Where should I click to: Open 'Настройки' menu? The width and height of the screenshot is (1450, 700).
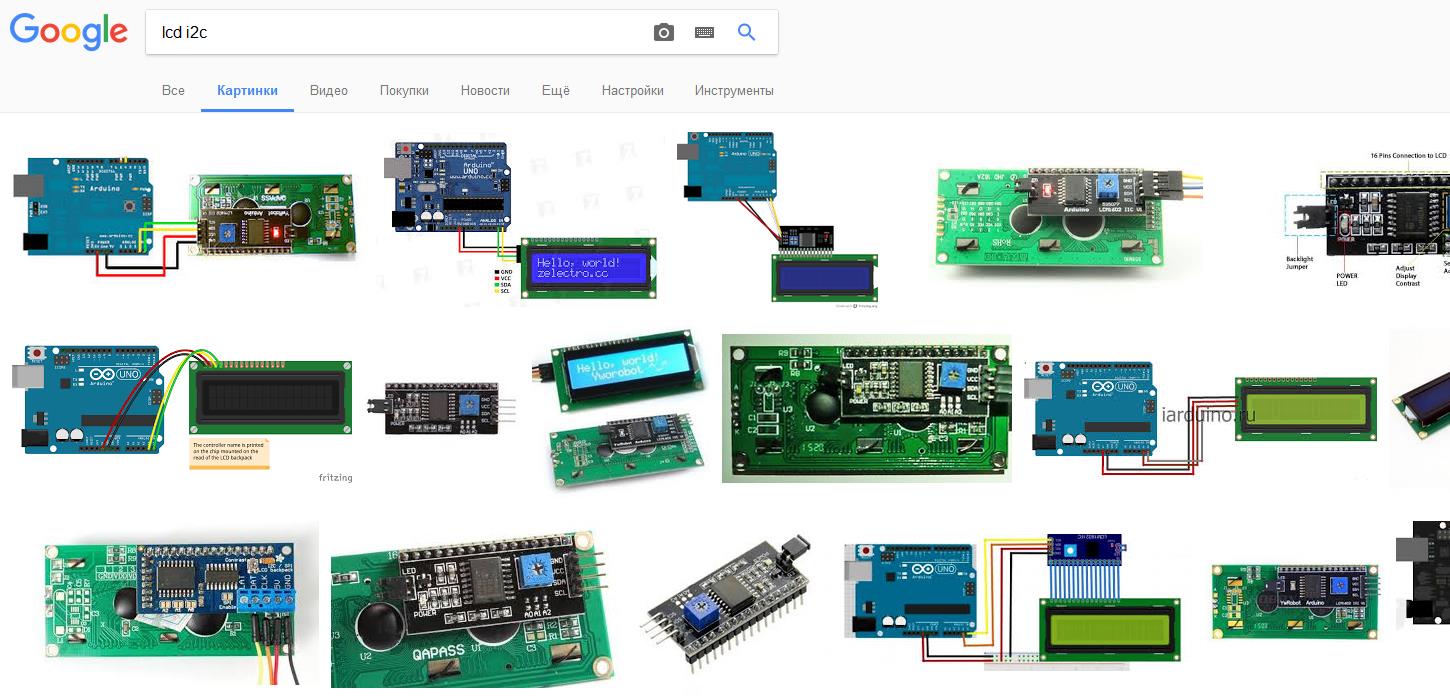[632, 90]
